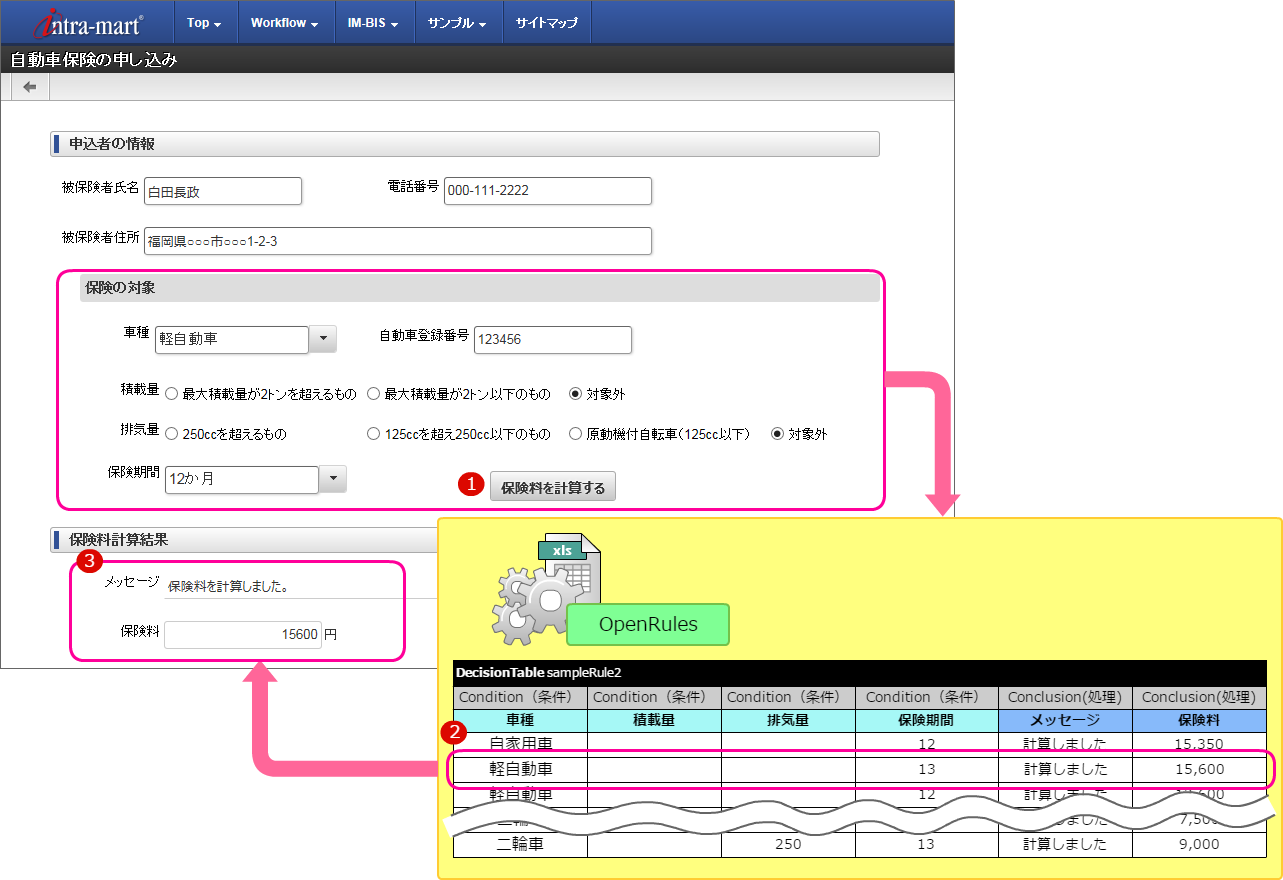This screenshot has width=1283, height=880.
Task: Expand the IM-BIS menu
Action: click(x=373, y=23)
